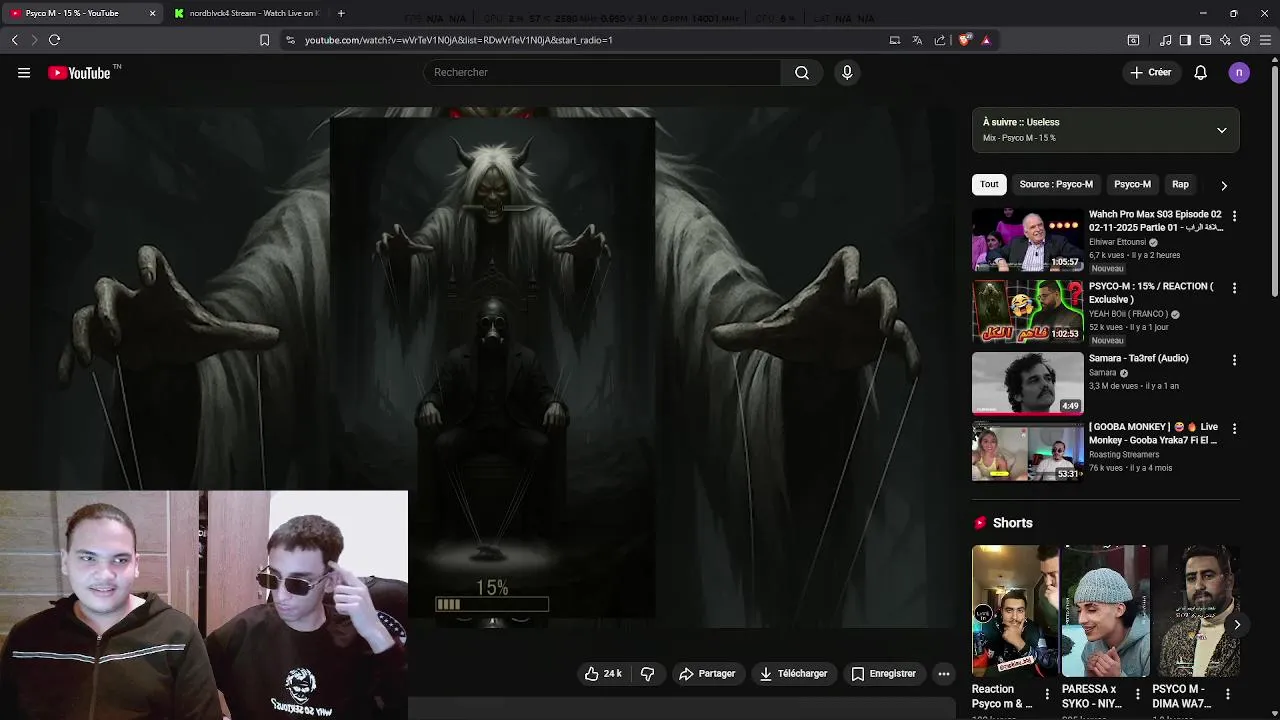Screen dimensions: 1280x720
Task: Click the search magnifier button
Action: (x=802, y=72)
